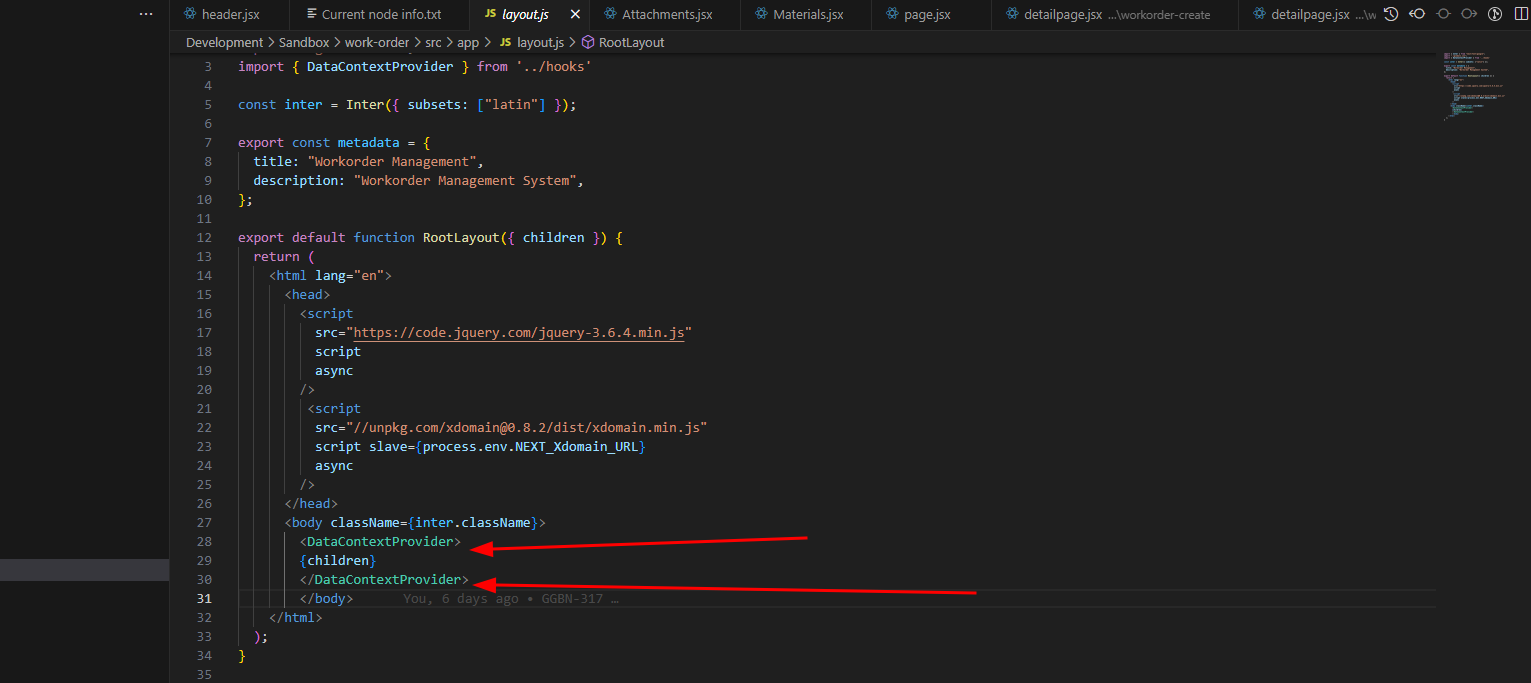Click the jQuery script URL link

click(519, 333)
